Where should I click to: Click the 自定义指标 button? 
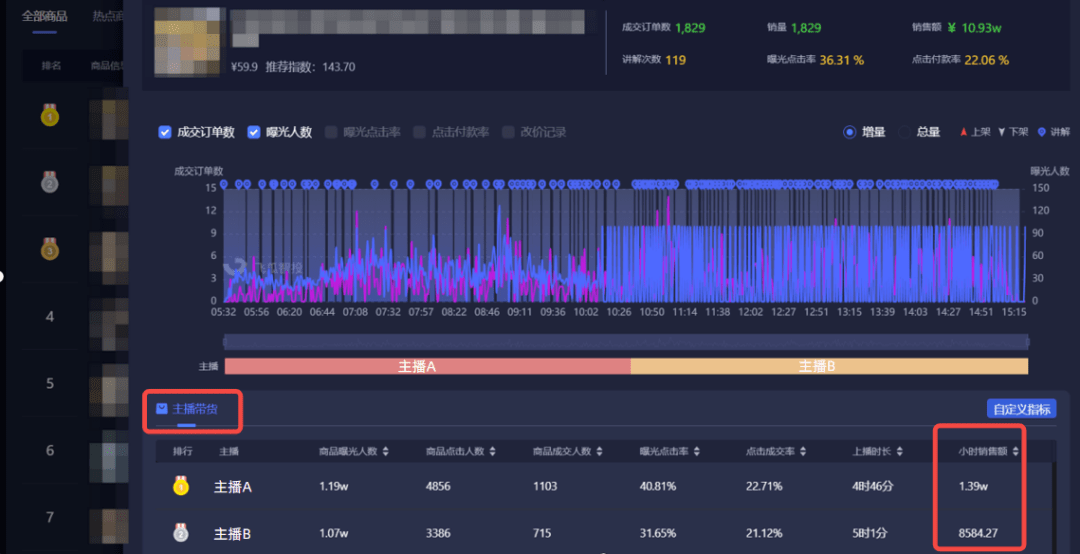click(x=1021, y=409)
